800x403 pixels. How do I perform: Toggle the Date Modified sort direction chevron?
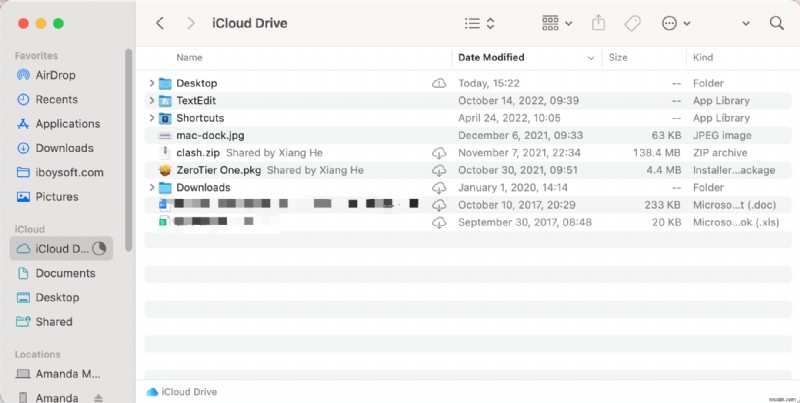(591, 58)
